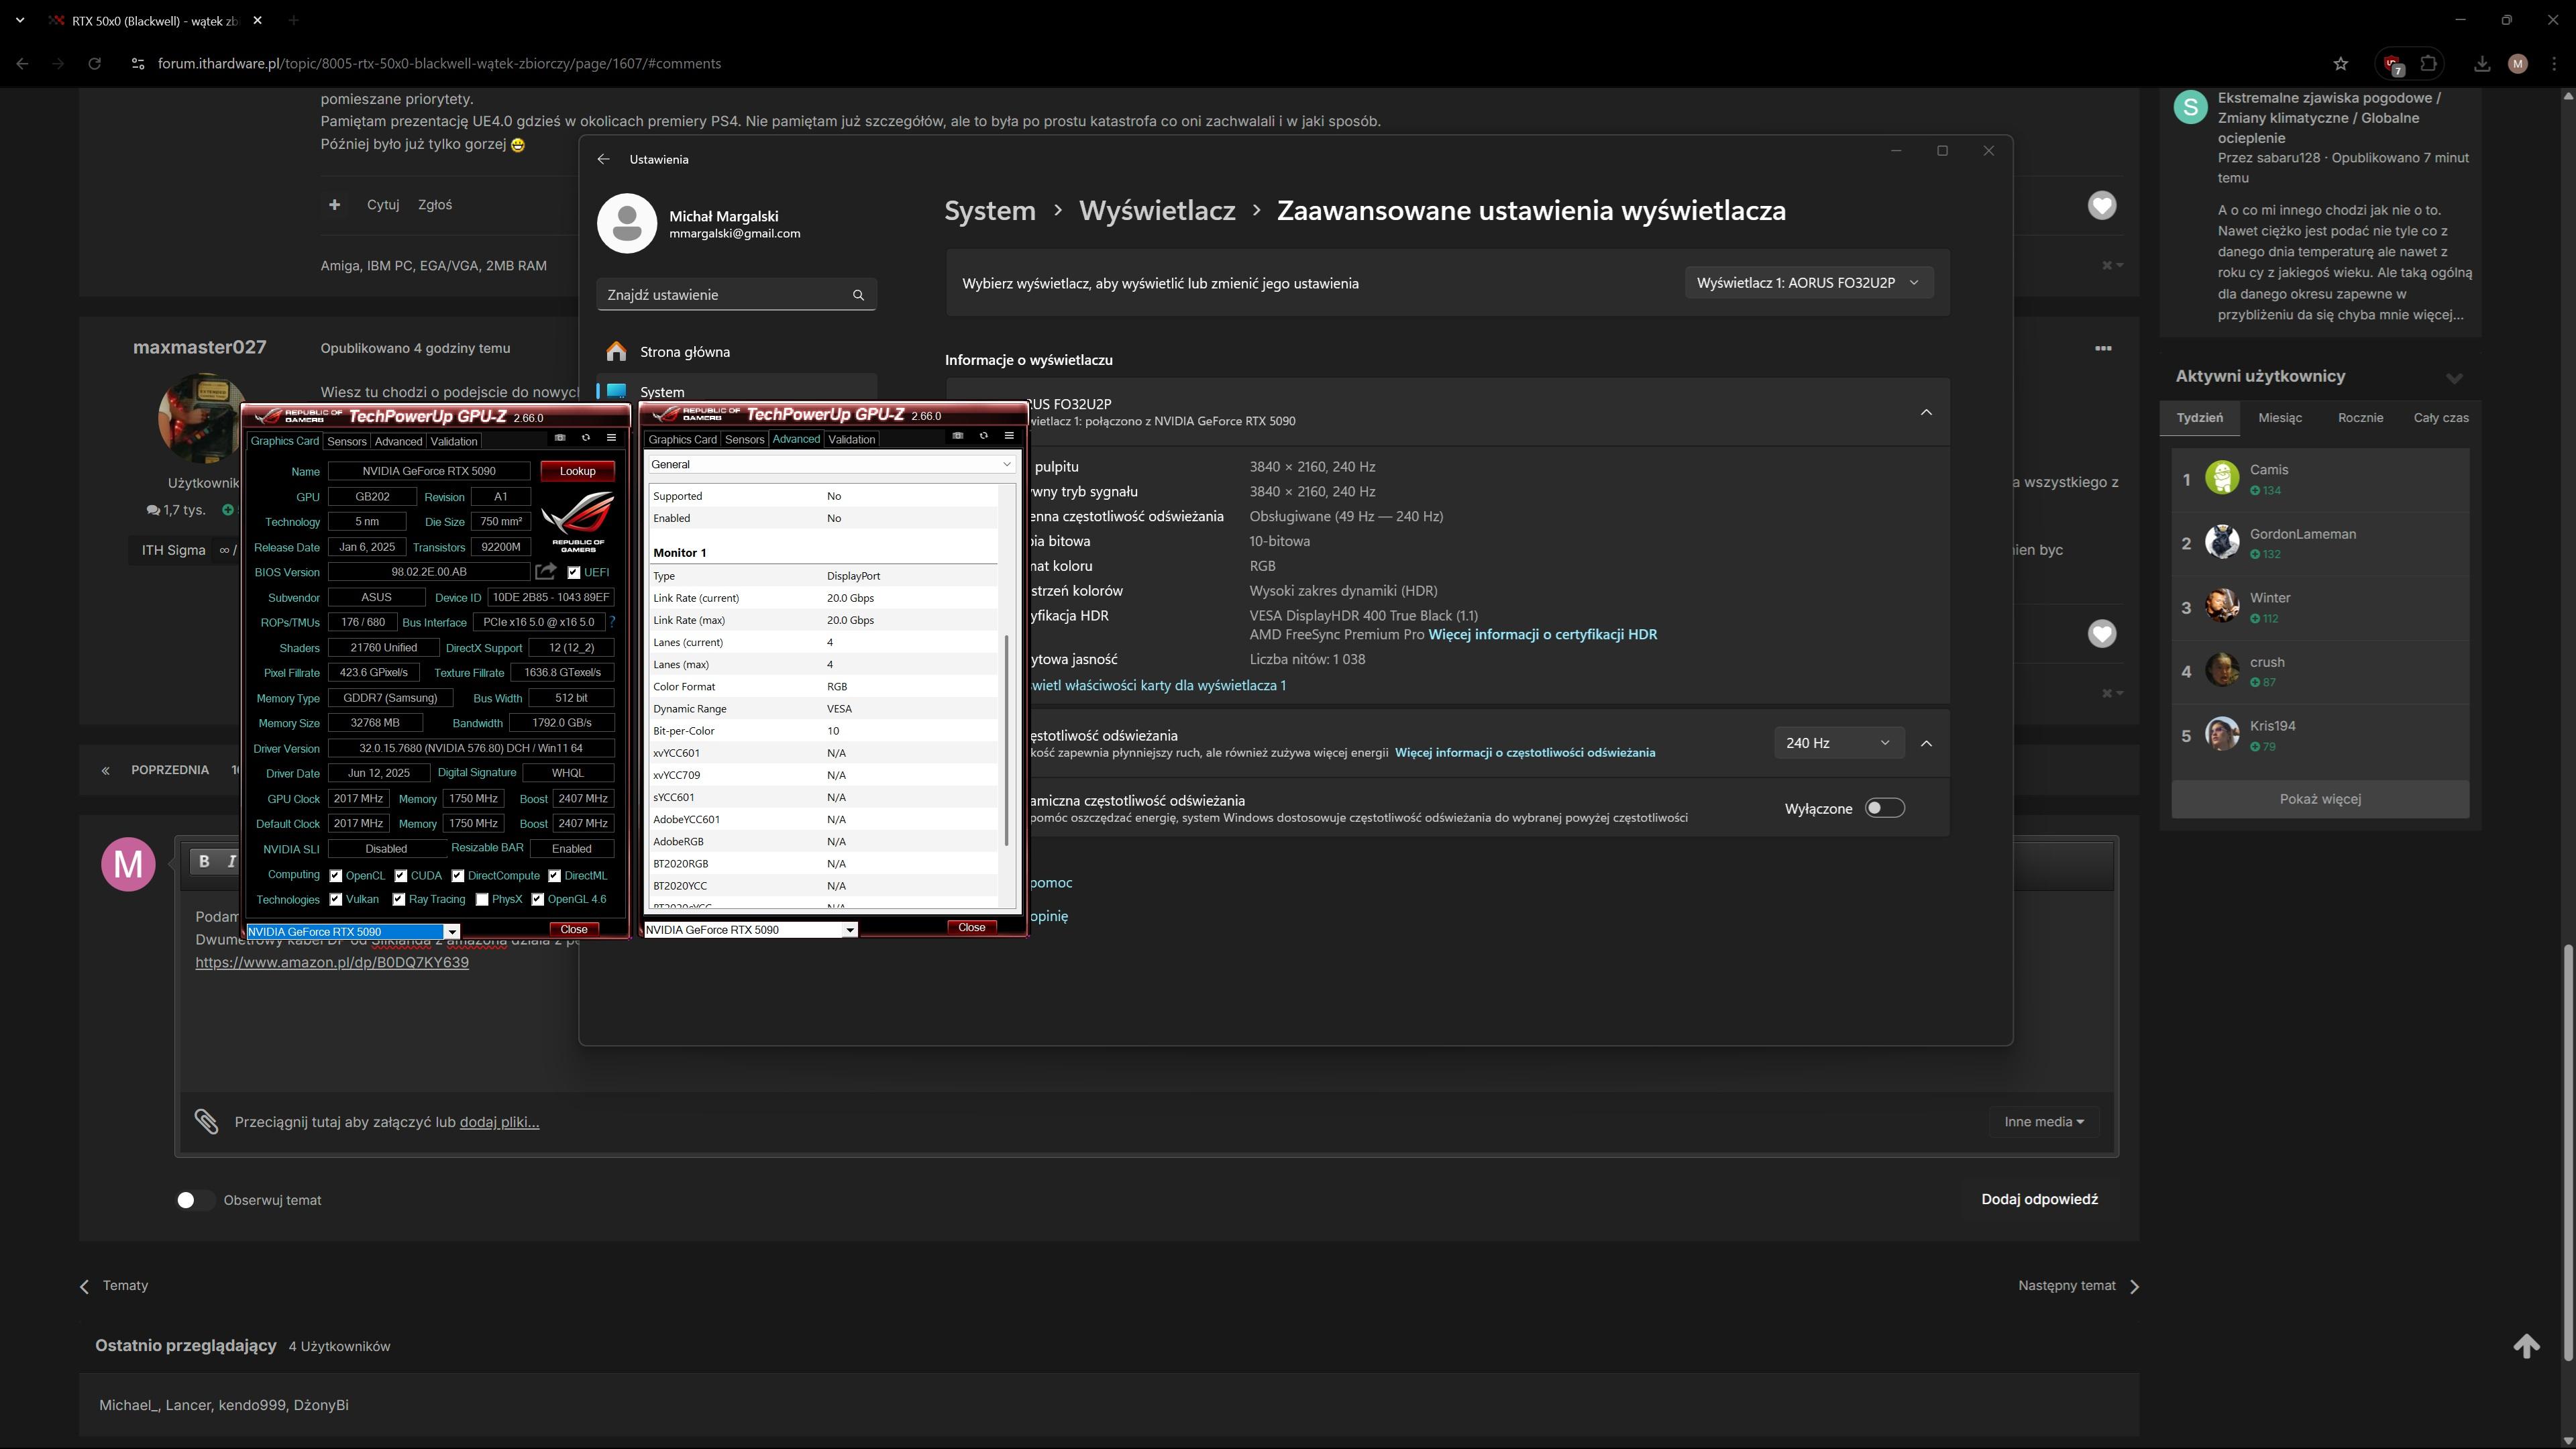Switch to Sensors tab in left GPU-Z
Image resolution: width=2576 pixels, height=1449 pixels.
coord(346,441)
